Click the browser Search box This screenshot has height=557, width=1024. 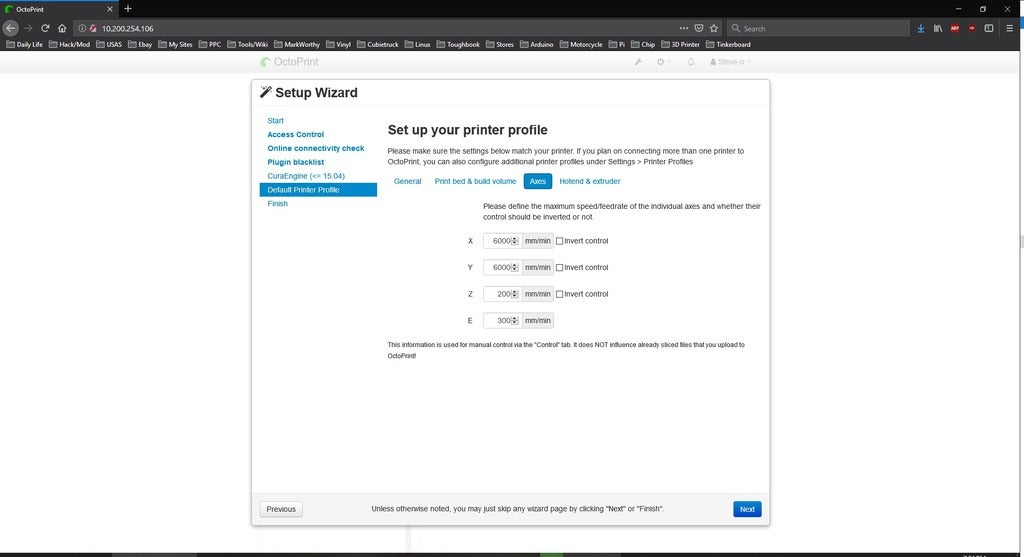(x=818, y=28)
